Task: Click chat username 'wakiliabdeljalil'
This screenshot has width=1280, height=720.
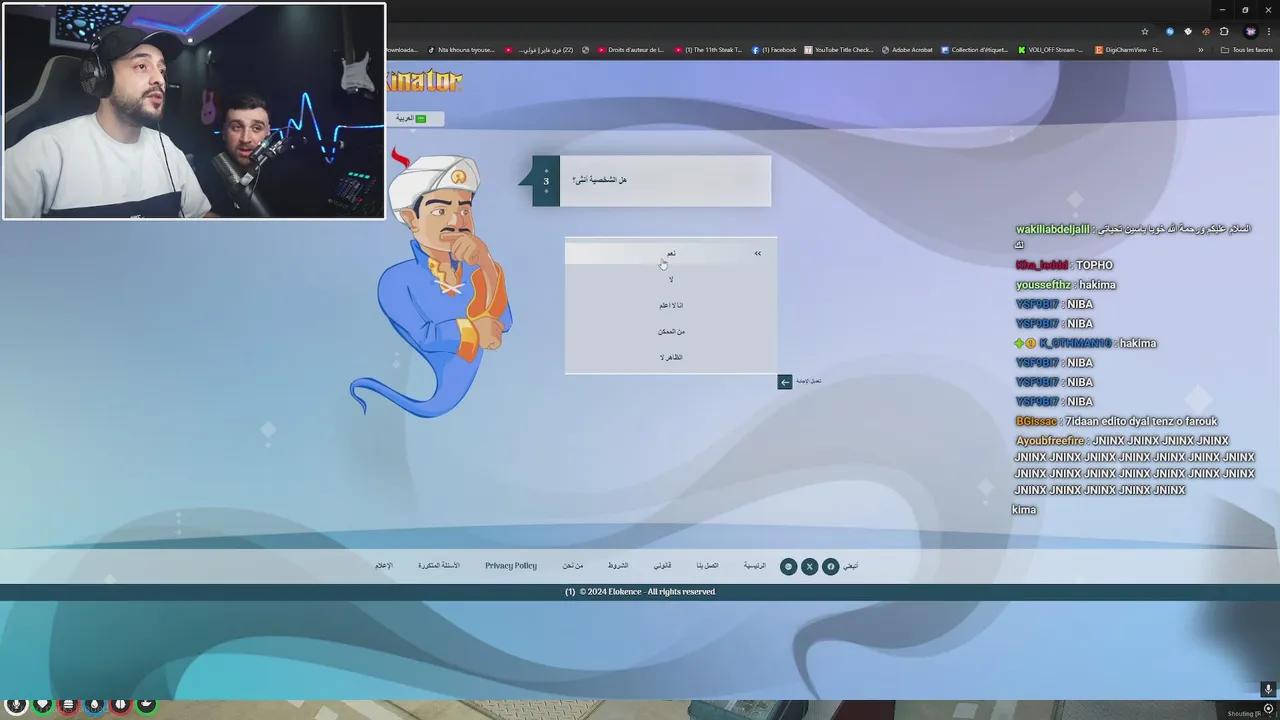Action: click(x=1053, y=230)
